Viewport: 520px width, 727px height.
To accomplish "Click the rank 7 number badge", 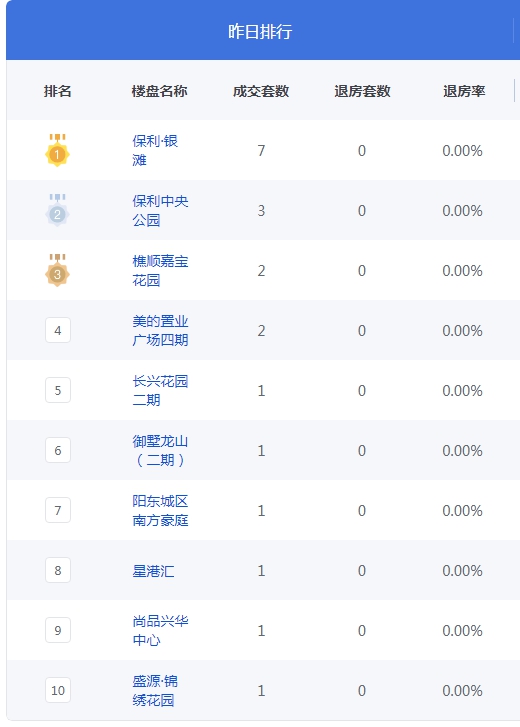I will point(58,510).
